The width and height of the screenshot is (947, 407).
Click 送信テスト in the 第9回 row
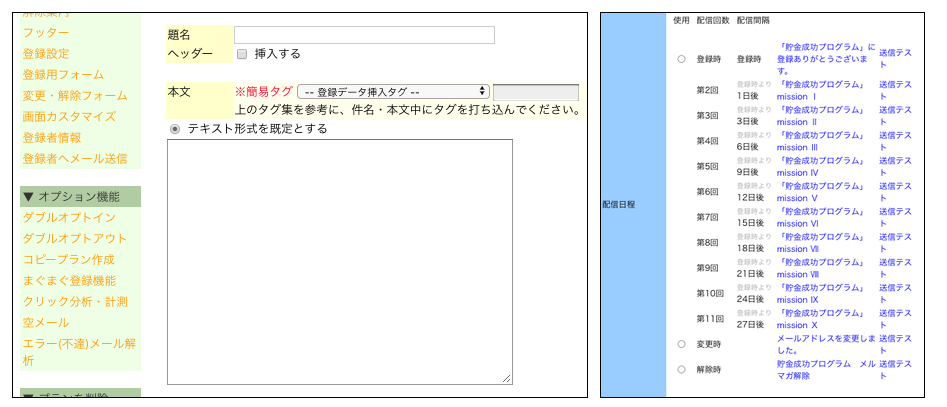[x=895, y=268]
